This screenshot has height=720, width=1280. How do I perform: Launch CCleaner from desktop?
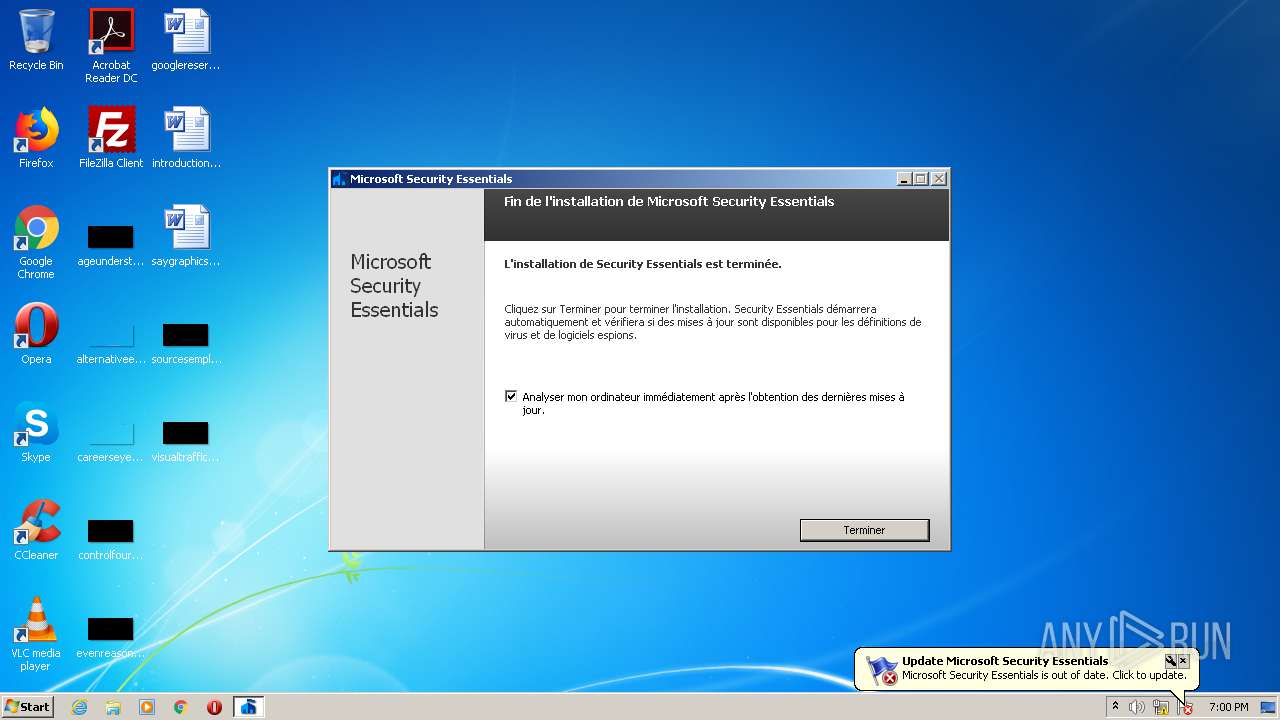tap(36, 530)
